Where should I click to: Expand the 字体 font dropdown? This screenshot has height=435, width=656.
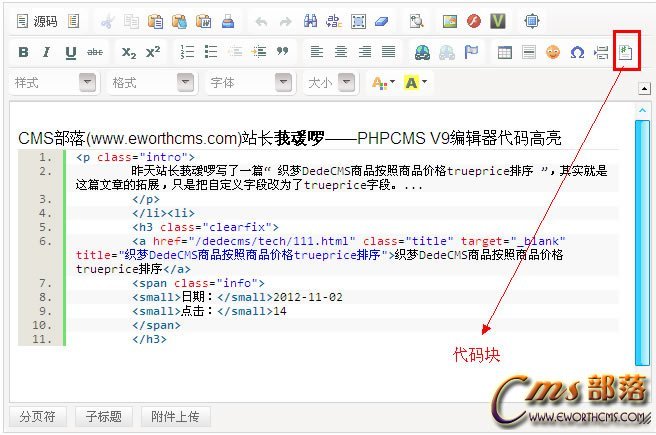[x=248, y=83]
